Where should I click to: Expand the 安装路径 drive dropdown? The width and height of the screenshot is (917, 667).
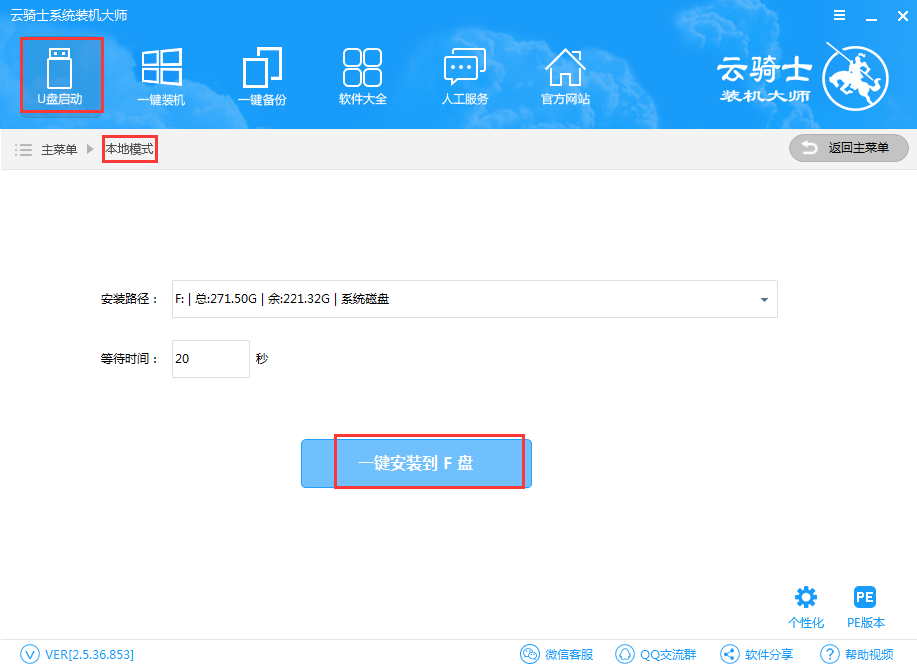coord(474,299)
